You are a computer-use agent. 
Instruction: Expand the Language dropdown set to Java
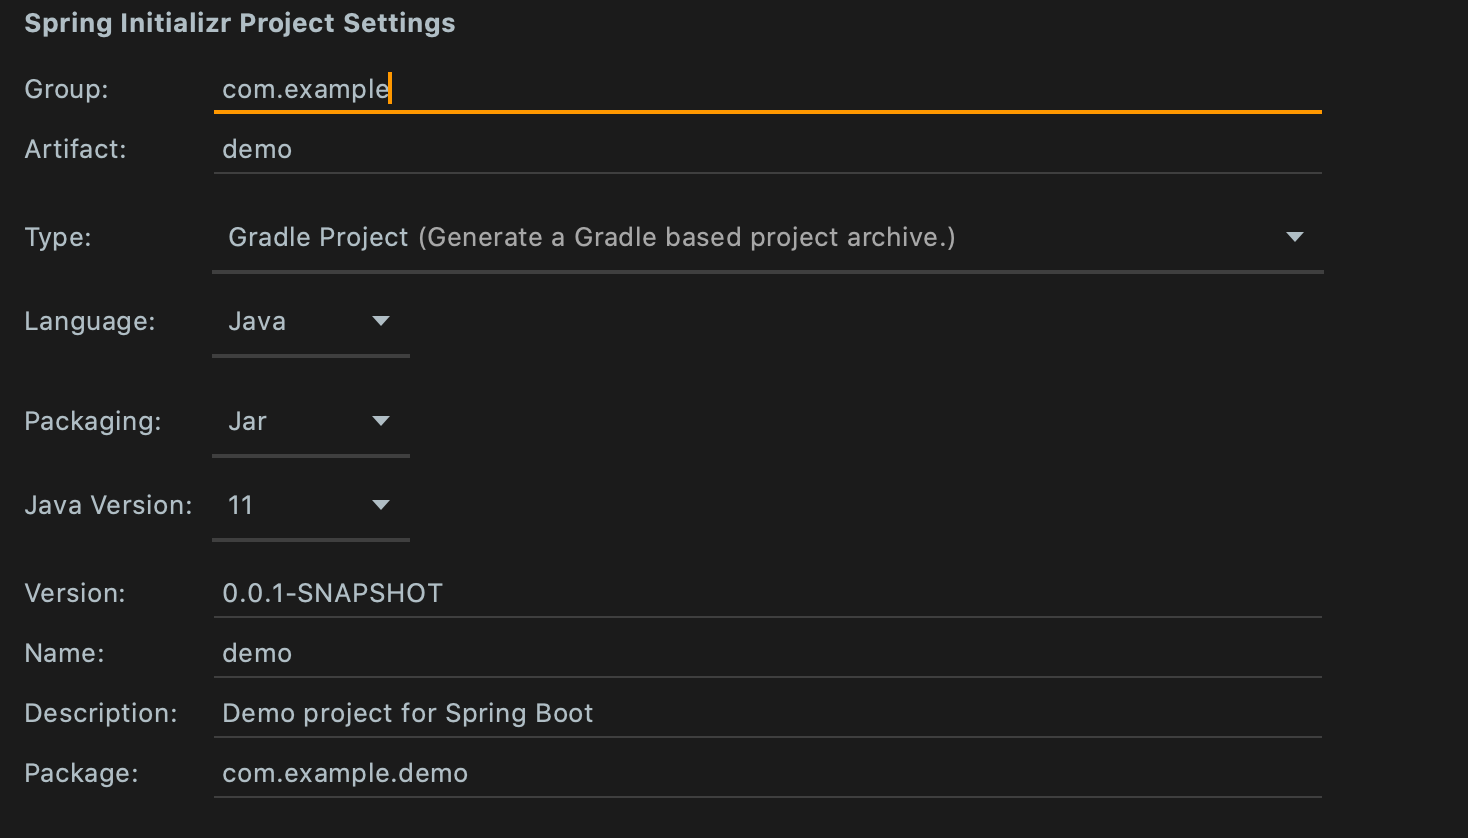coord(310,321)
